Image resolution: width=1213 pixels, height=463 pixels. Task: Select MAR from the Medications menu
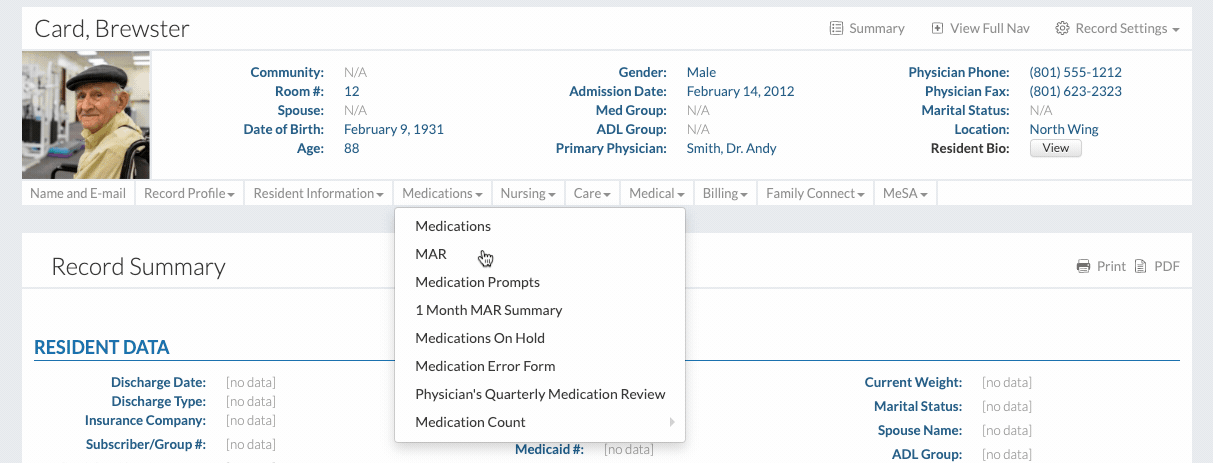(431, 254)
